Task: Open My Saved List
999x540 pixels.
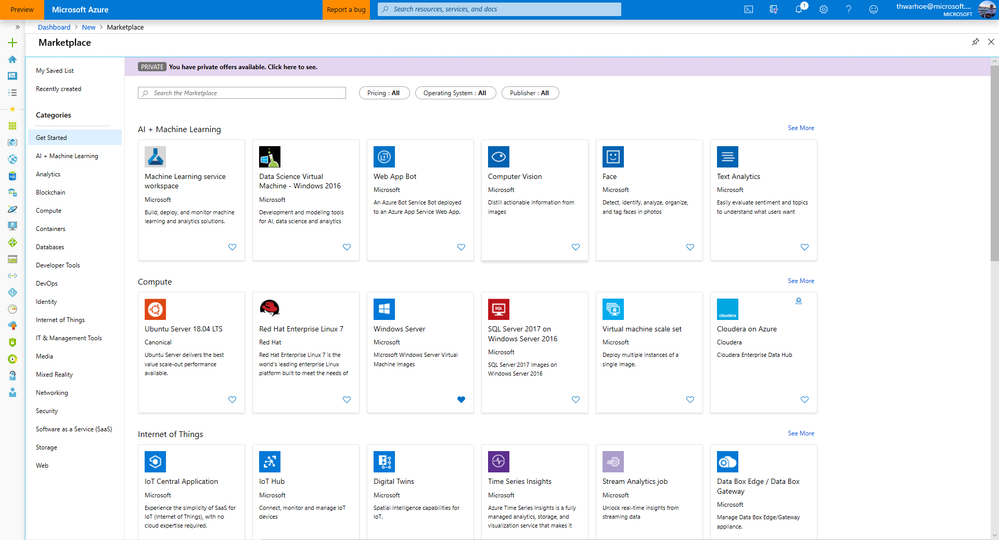Action: [x=55, y=71]
